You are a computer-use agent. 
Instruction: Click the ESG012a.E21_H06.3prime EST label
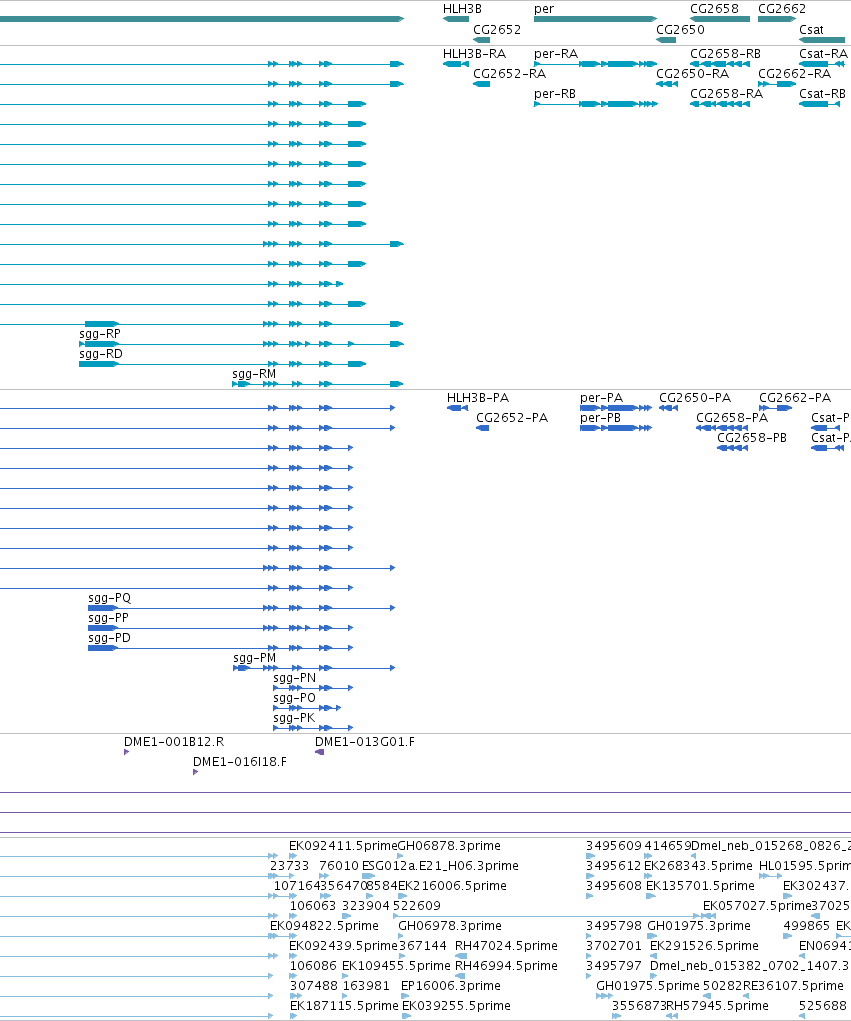pos(440,867)
